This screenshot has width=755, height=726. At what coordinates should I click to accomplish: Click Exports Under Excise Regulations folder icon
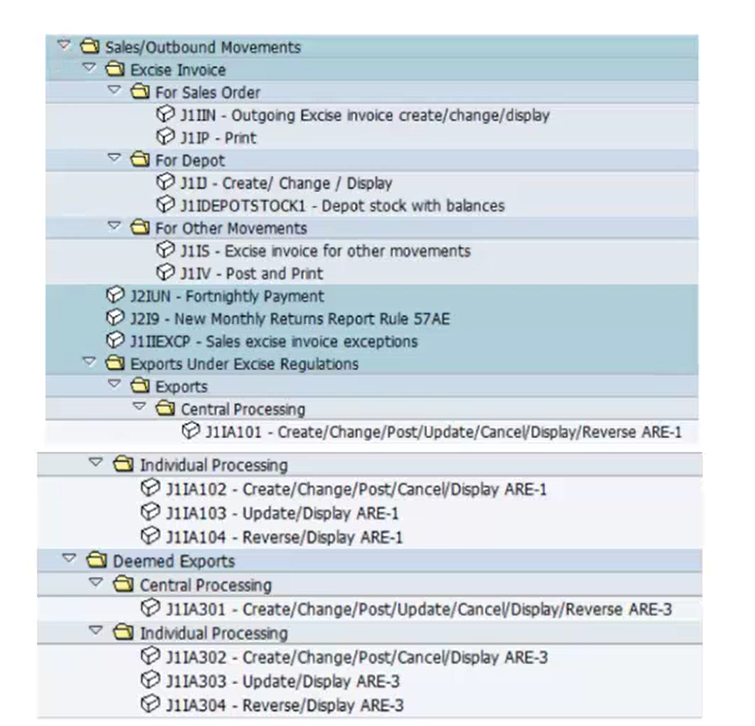pos(115,363)
